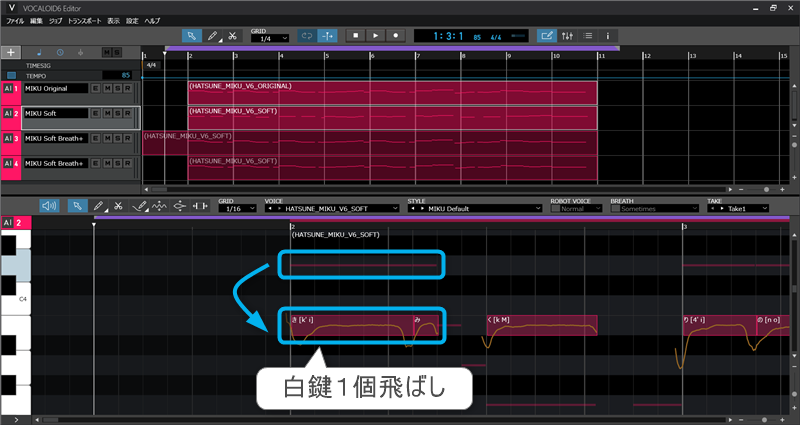Click the clock icon above the track list
Image resolution: width=800 pixels, height=425 pixels.
click(x=60, y=53)
